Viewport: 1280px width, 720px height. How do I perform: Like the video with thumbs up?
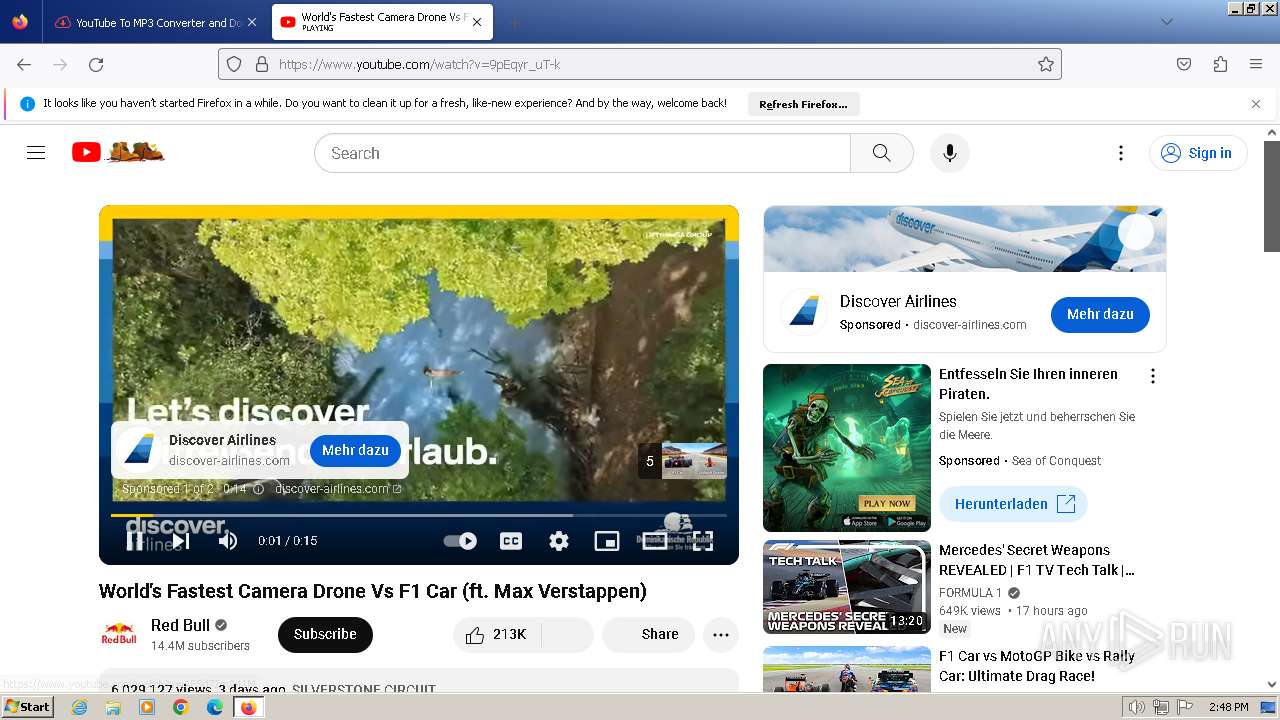(497, 634)
